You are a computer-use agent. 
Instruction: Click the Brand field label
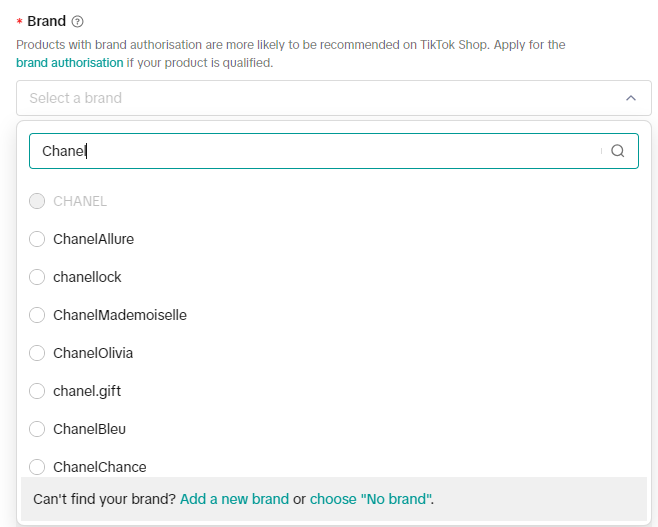46,21
